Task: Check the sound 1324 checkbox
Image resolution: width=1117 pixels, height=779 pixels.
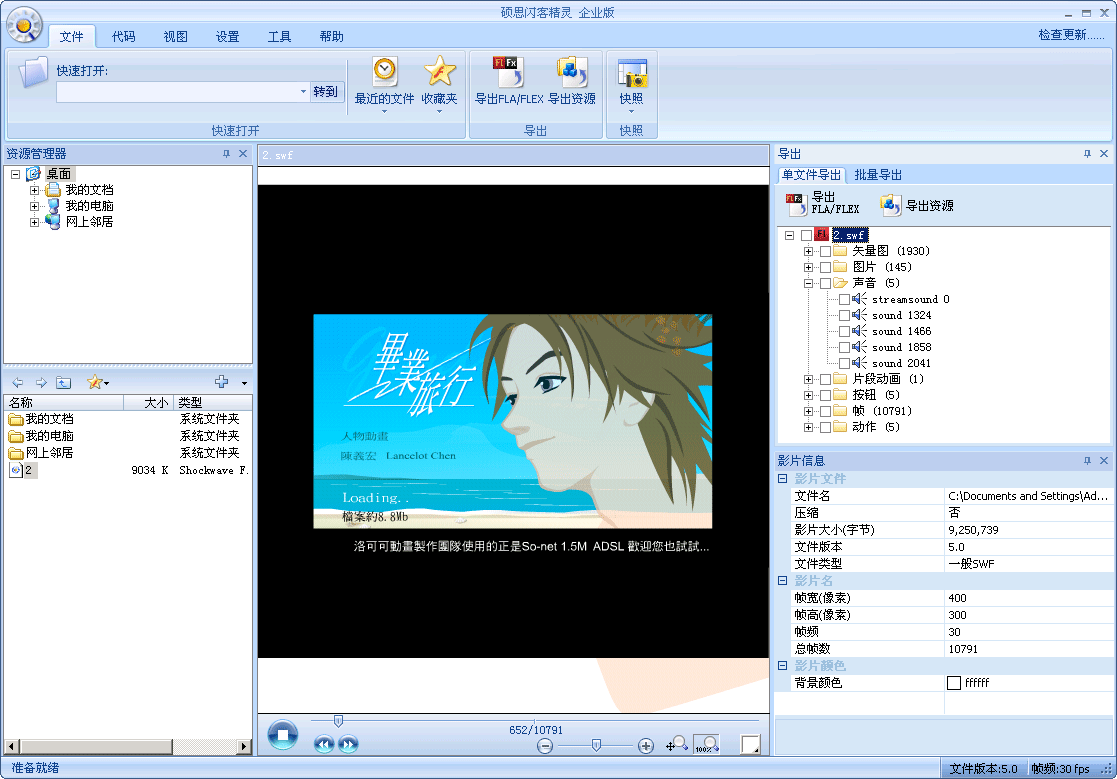Action: coord(844,315)
